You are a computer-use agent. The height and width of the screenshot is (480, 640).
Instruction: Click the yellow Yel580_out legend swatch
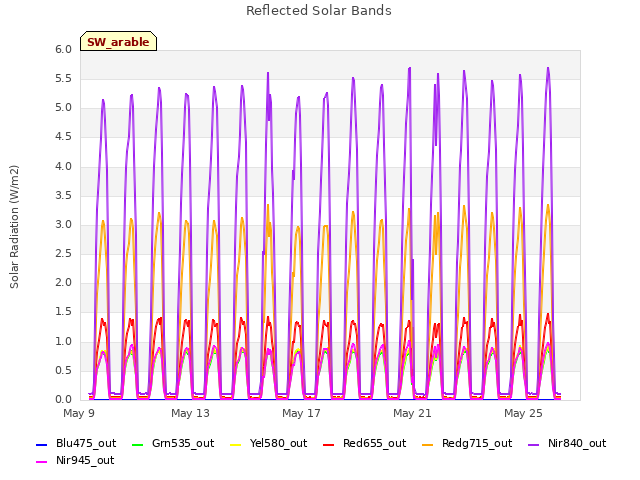pyautogui.click(x=236, y=444)
